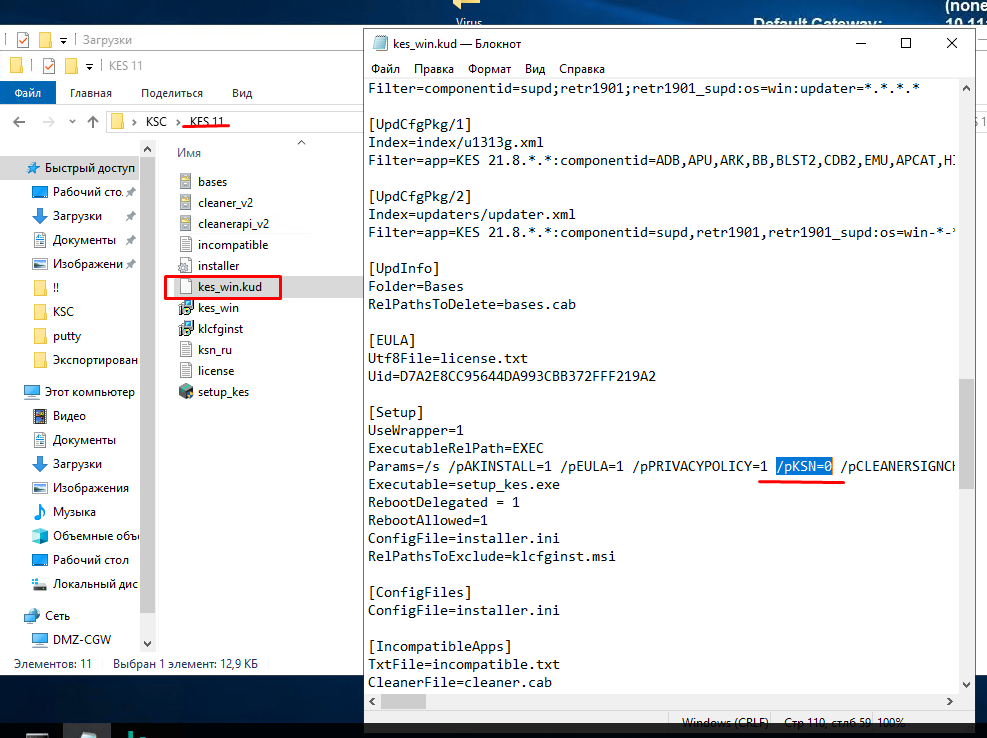
Task: Open Музыка in the navigation pane
Action: tap(74, 512)
